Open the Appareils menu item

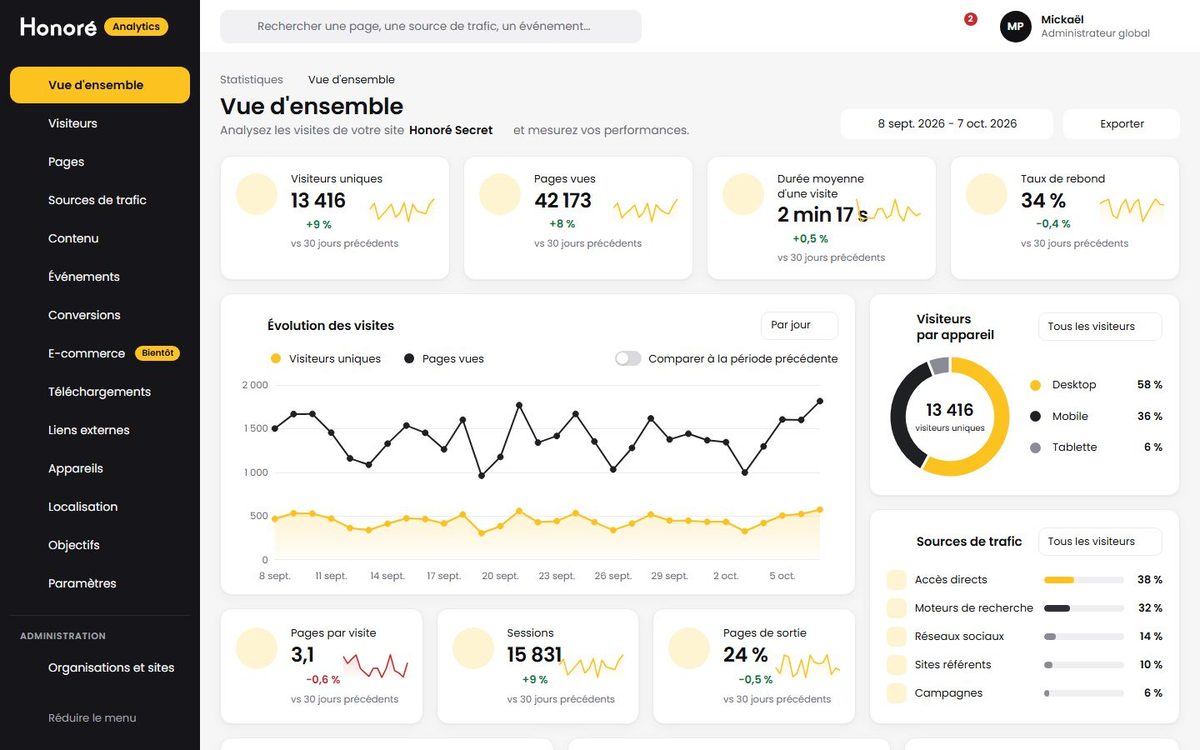coord(100,468)
